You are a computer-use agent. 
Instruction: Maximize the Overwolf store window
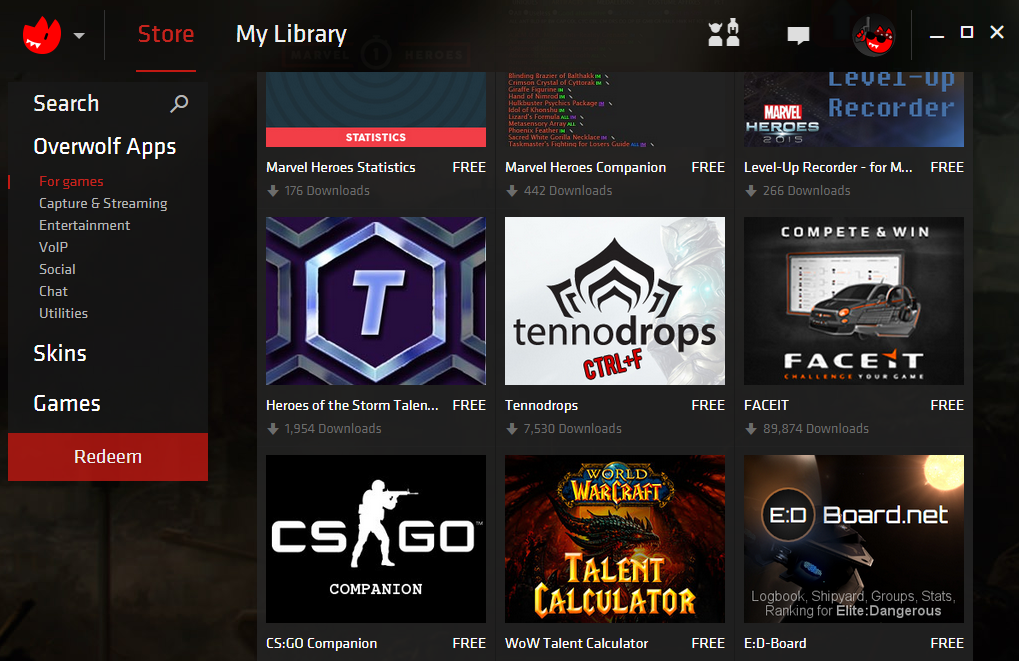click(x=967, y=32)
